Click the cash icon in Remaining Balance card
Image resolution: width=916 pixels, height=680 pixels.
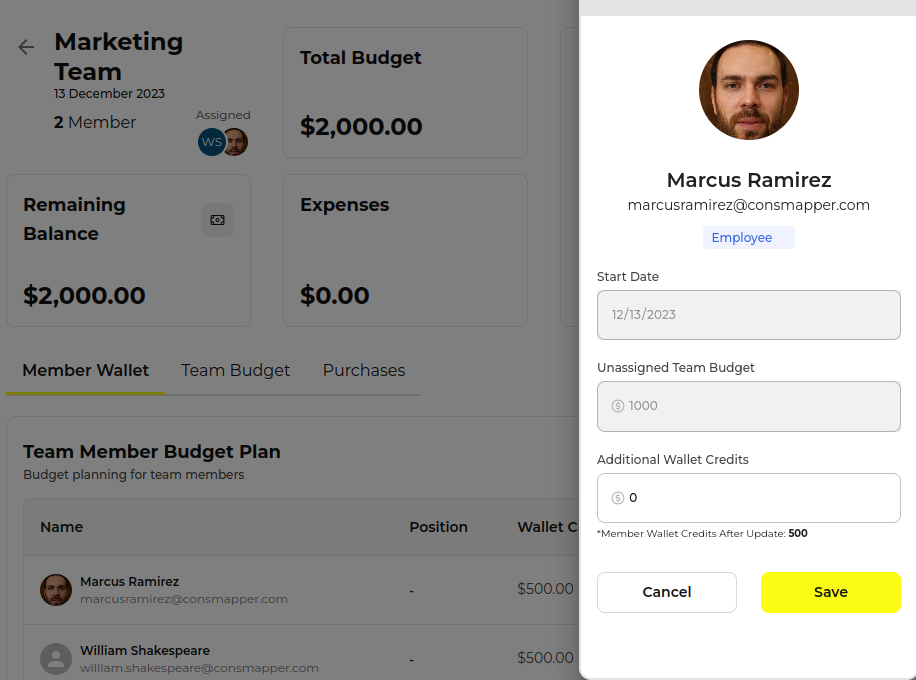coord(217,220)
